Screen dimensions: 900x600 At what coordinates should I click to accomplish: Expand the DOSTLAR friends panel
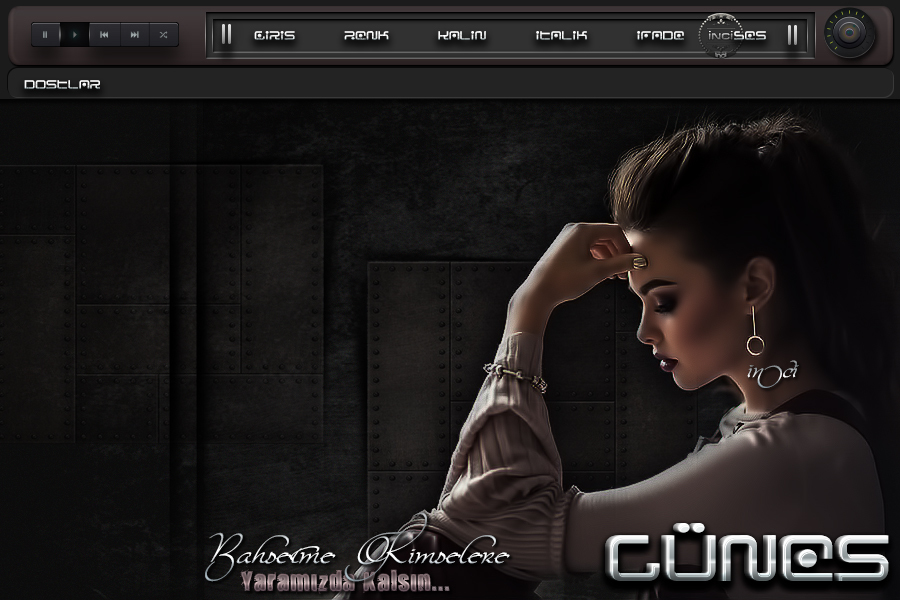click(62, 85)
